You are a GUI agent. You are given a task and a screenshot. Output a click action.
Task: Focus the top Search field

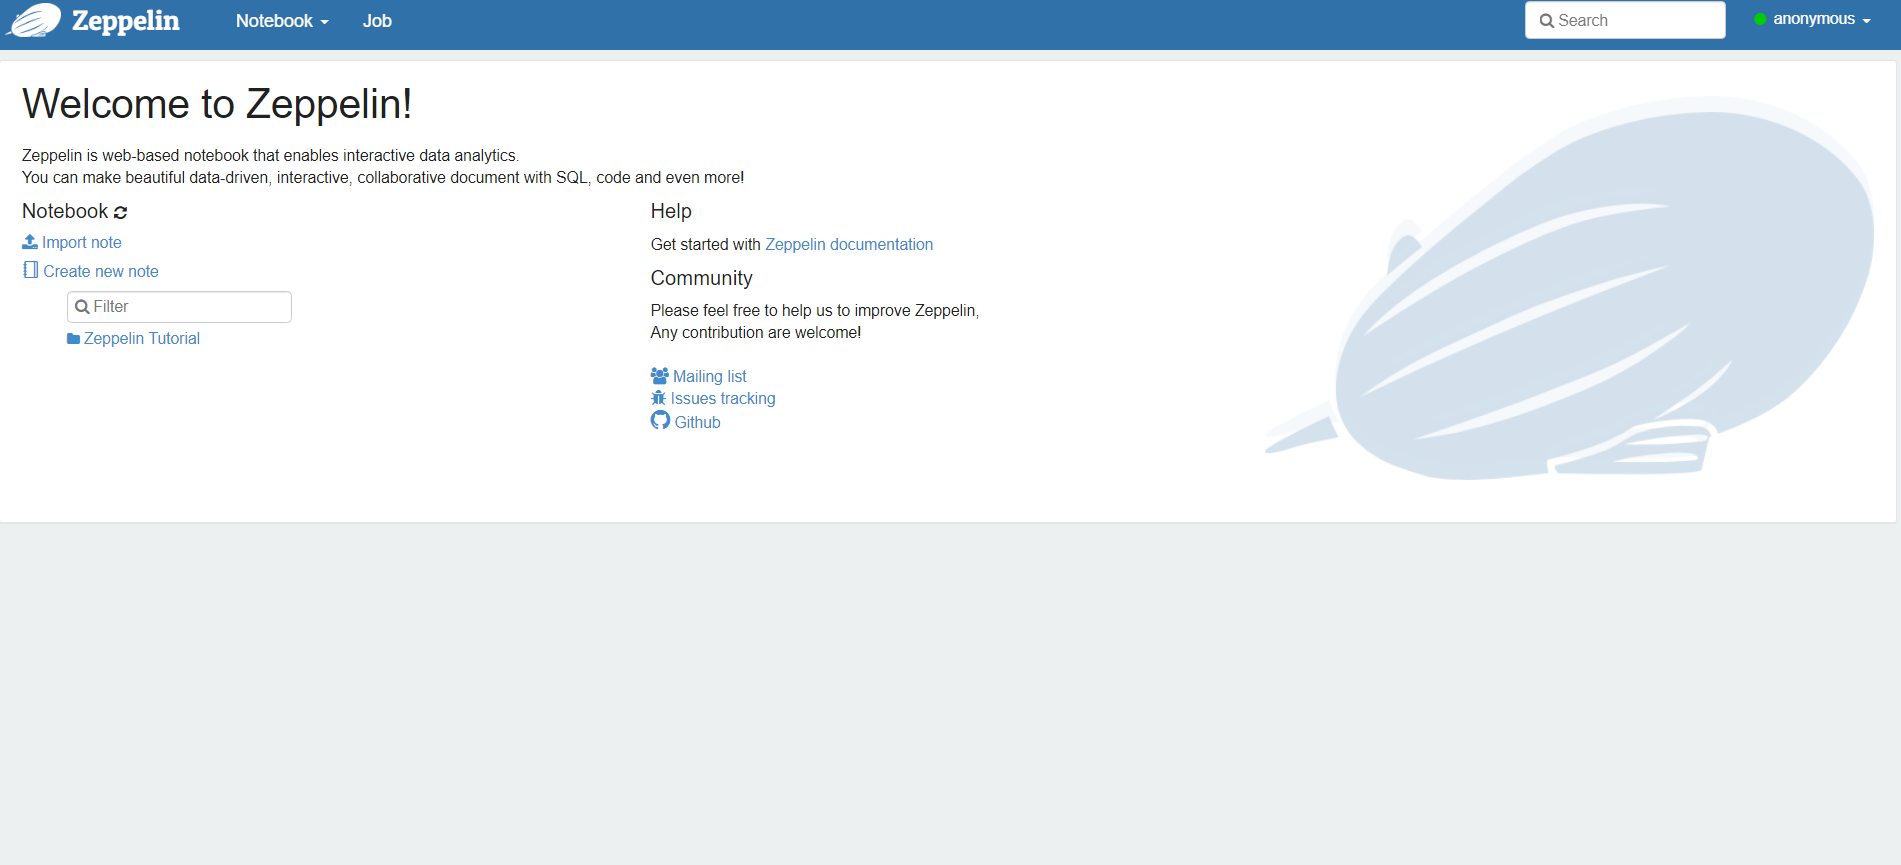point(1625,20)
